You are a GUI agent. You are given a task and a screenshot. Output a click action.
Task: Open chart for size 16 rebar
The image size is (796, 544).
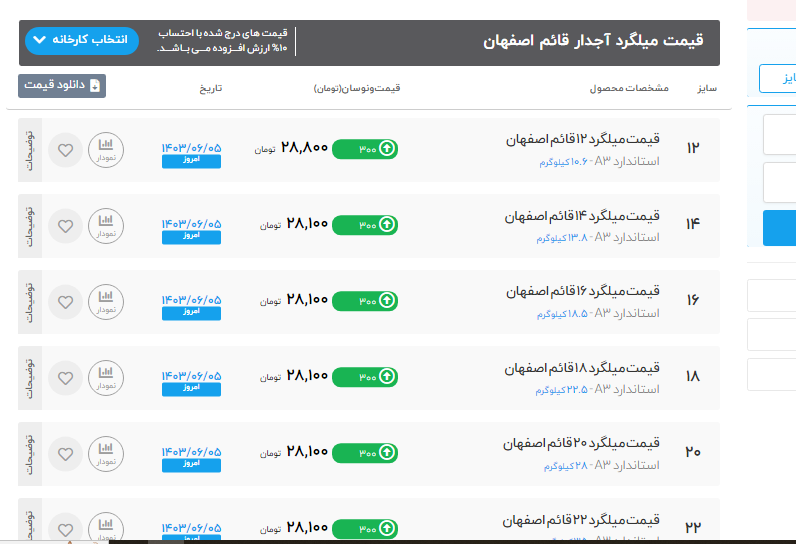coord(106,302)
